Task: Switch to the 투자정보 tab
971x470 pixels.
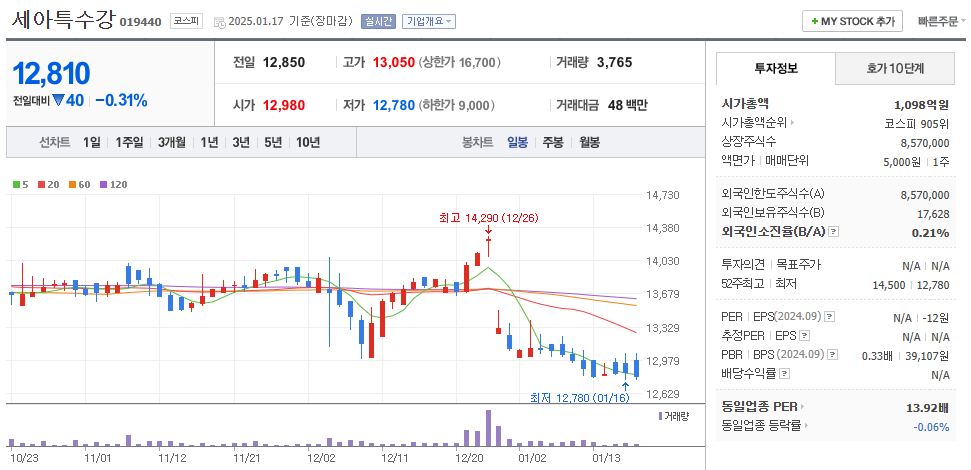Action: tap(775, 69)
